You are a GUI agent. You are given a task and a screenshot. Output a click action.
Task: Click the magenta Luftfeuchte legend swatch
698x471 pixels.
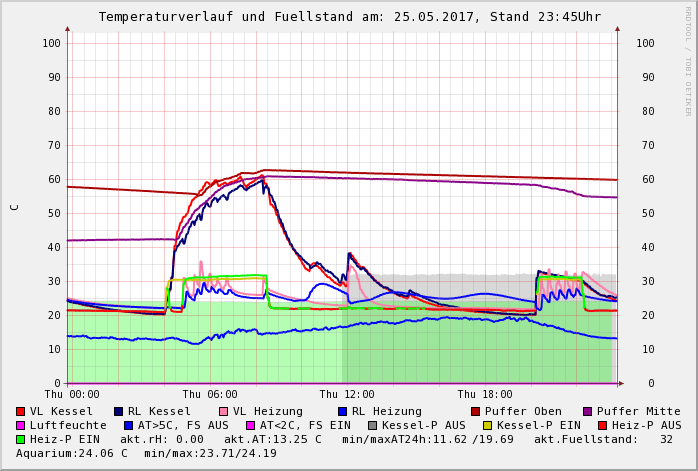[x=21, y=425]
